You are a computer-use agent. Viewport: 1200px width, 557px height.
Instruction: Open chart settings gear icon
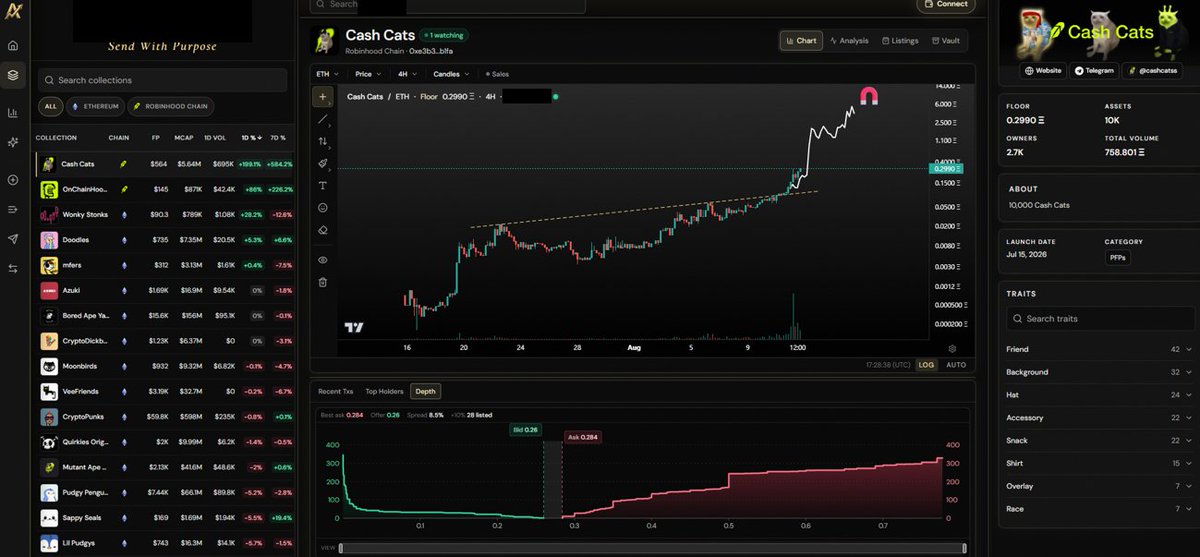(x=952, y=348)
